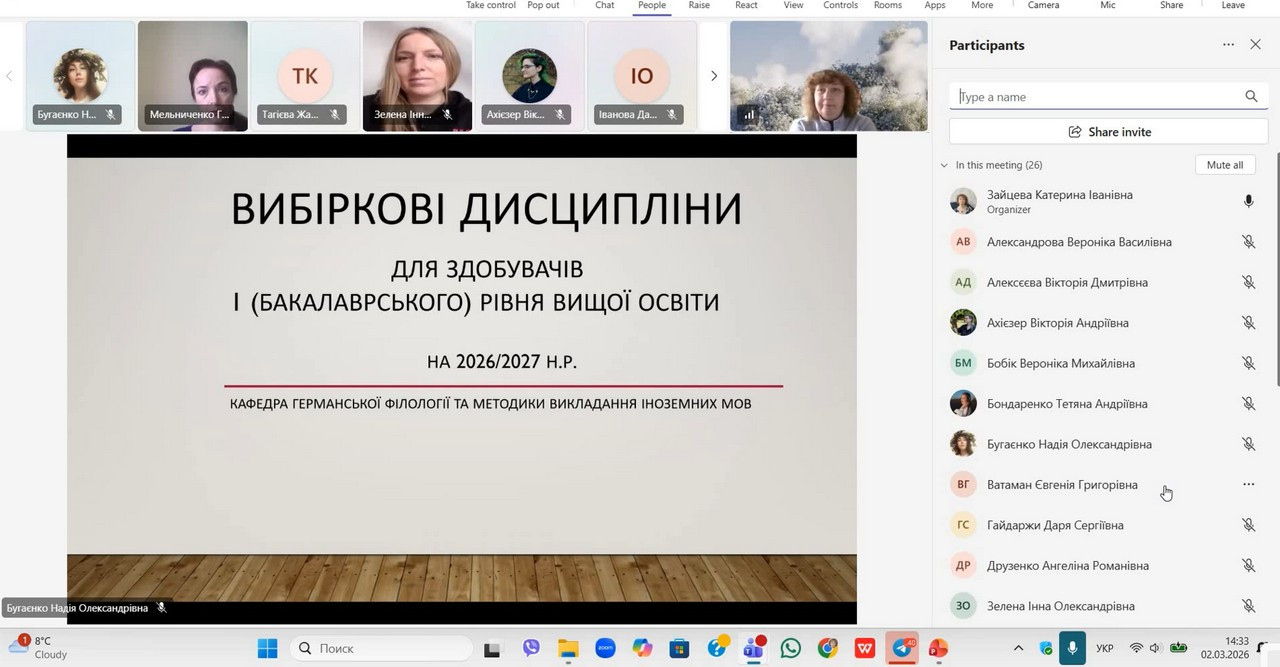The height and width of the screenshot is (667, 1280).
Task: Open the Rooms menu item
Action: pyautogui.click(x=888, y=6)
